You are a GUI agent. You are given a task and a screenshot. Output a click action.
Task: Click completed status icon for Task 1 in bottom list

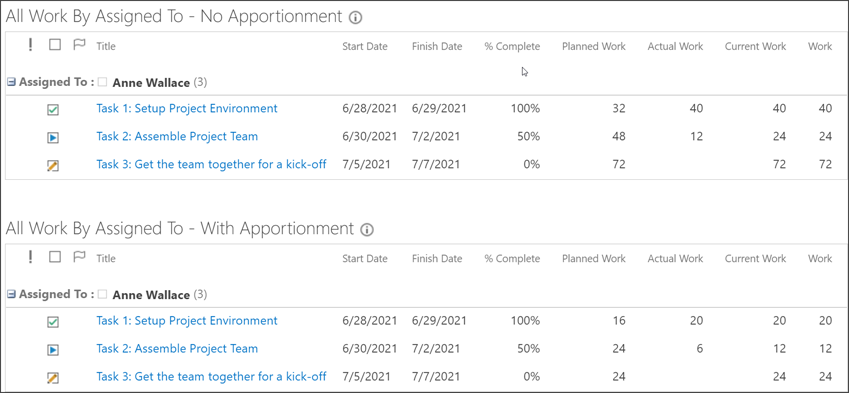53,322
